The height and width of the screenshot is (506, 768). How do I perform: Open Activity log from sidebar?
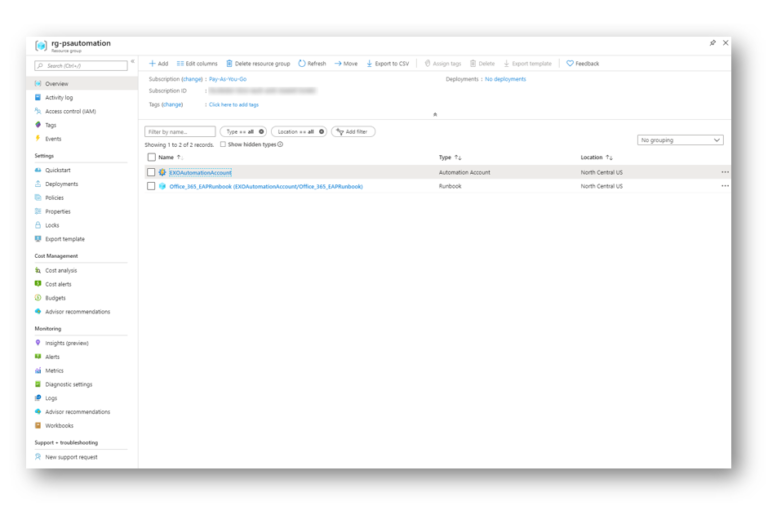click(59, 97)
